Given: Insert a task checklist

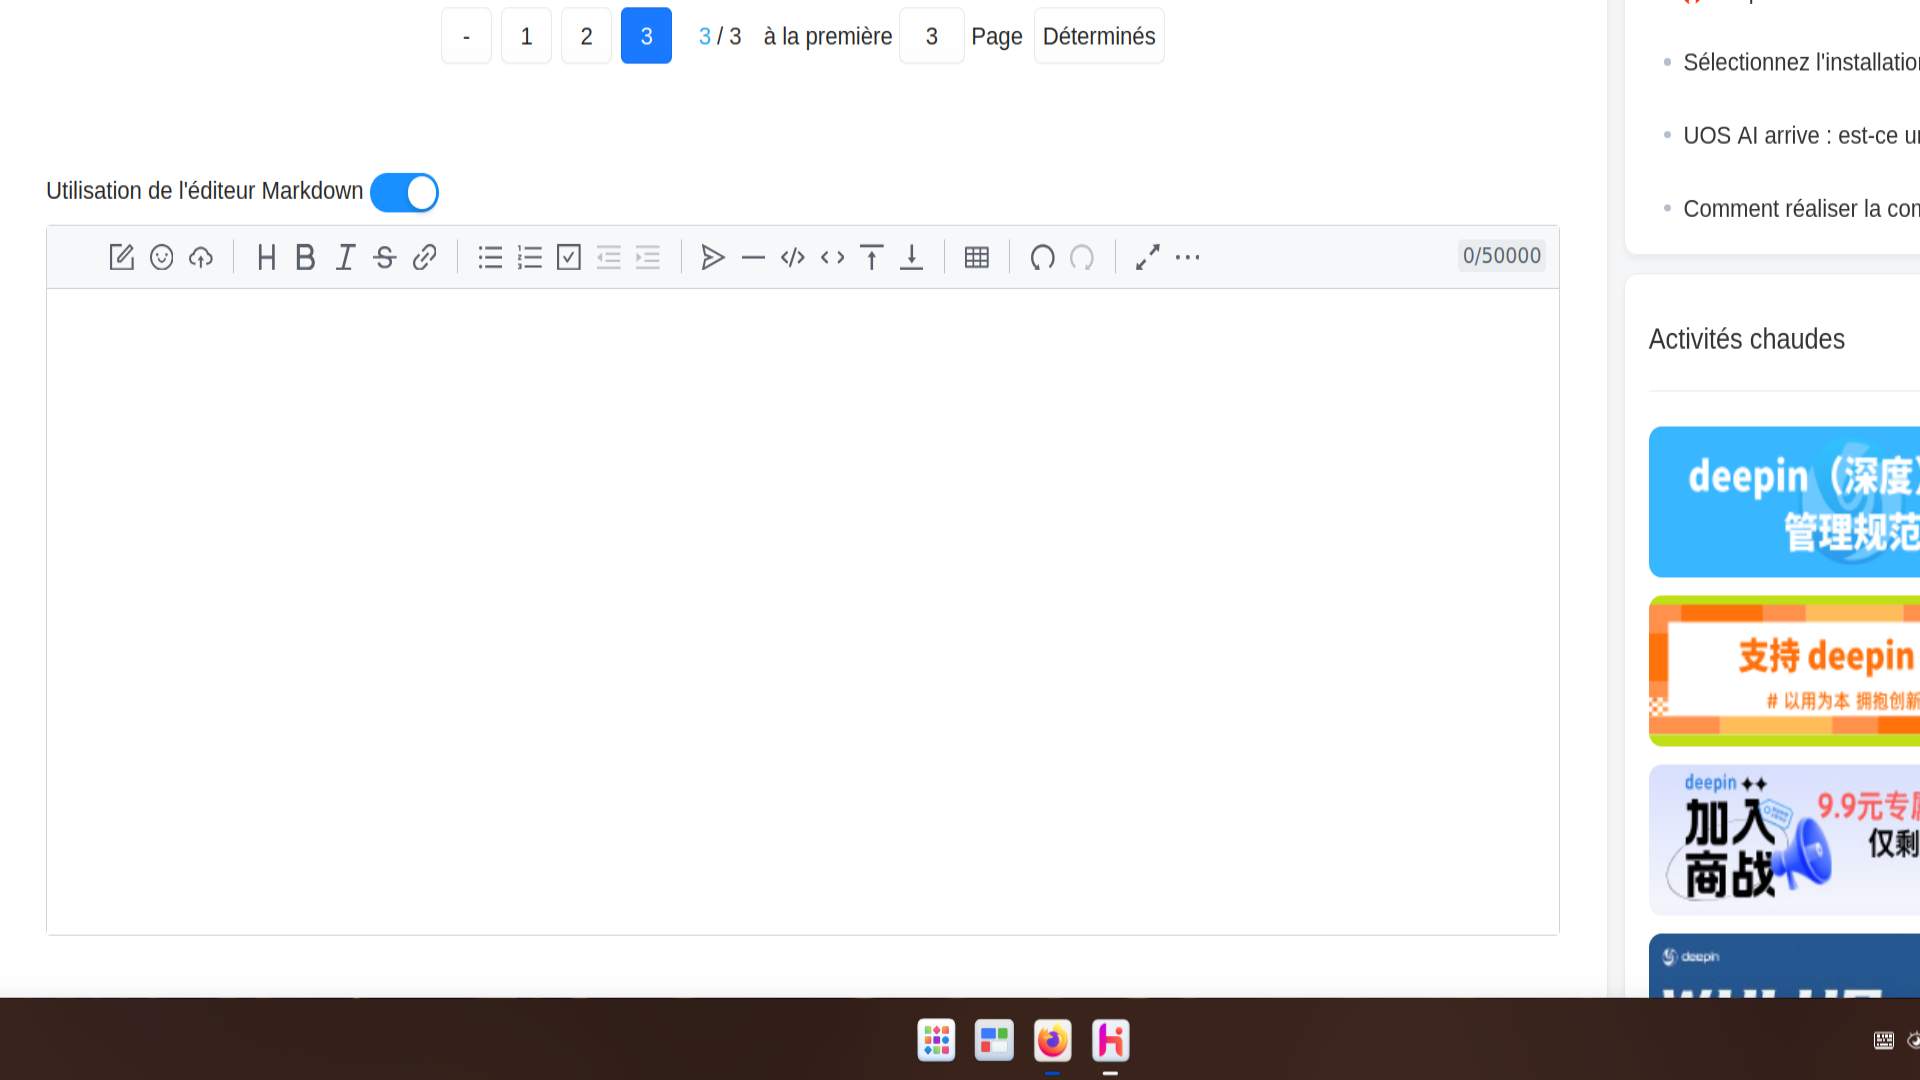Looking at the screenshot, I should coord(569,257).
